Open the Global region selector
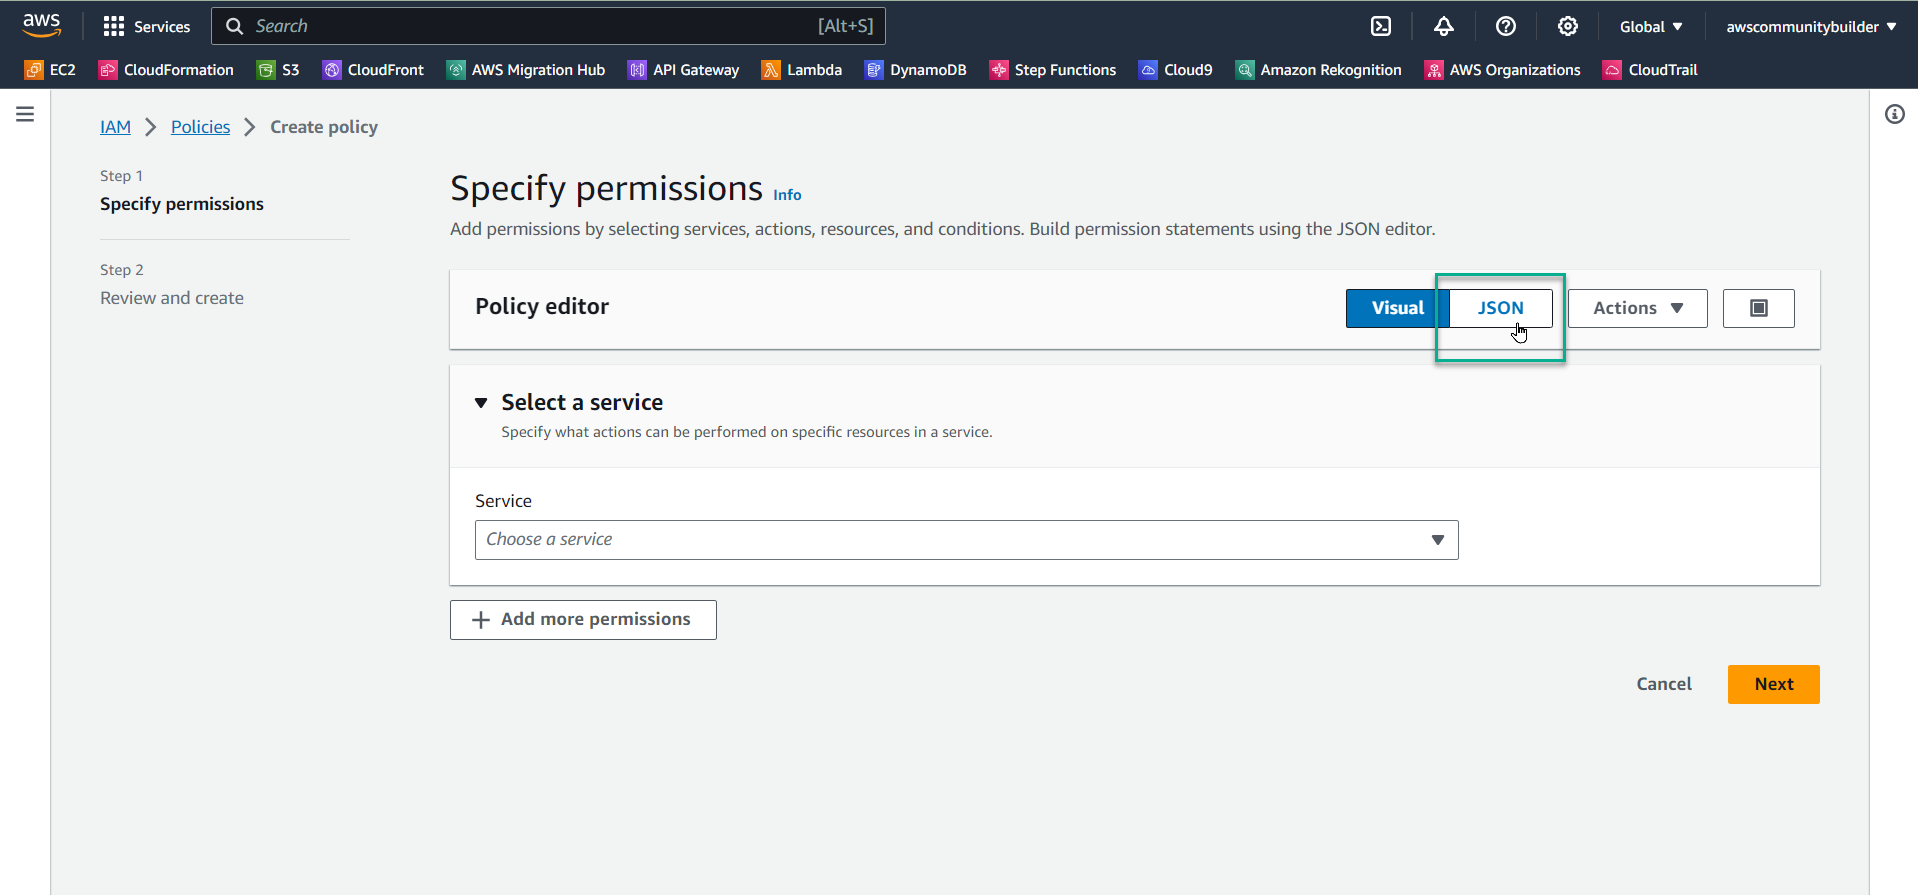The width and height of the screenshot is (1918, 895). pyautogui.click(x=1651, y=27)
